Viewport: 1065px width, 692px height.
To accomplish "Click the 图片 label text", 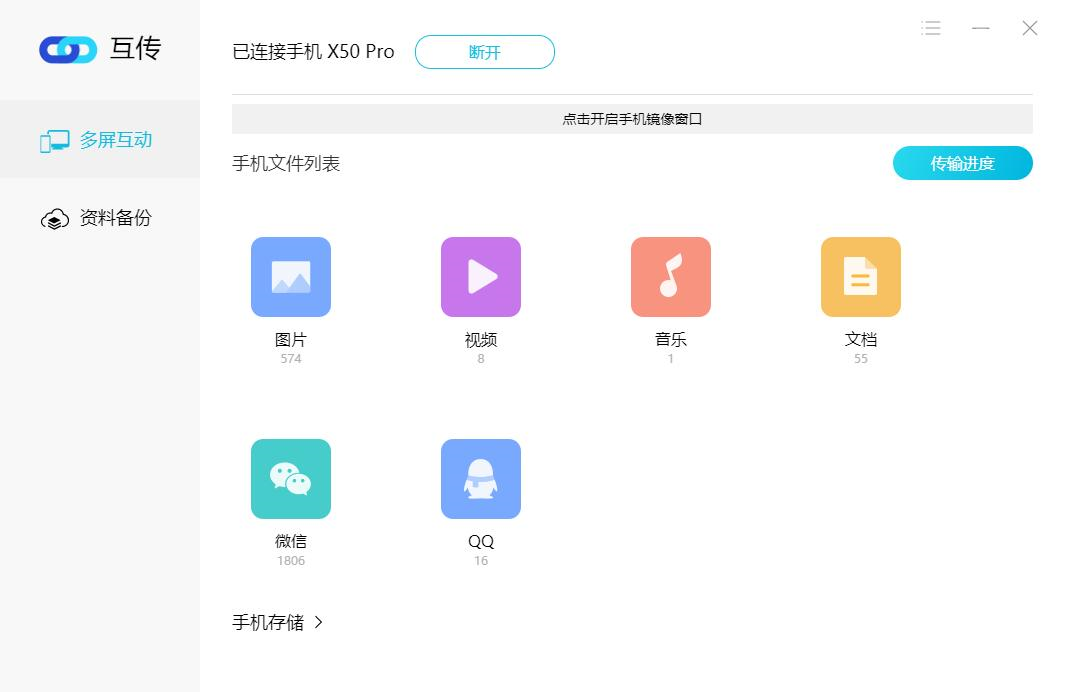I will (291, 340).
